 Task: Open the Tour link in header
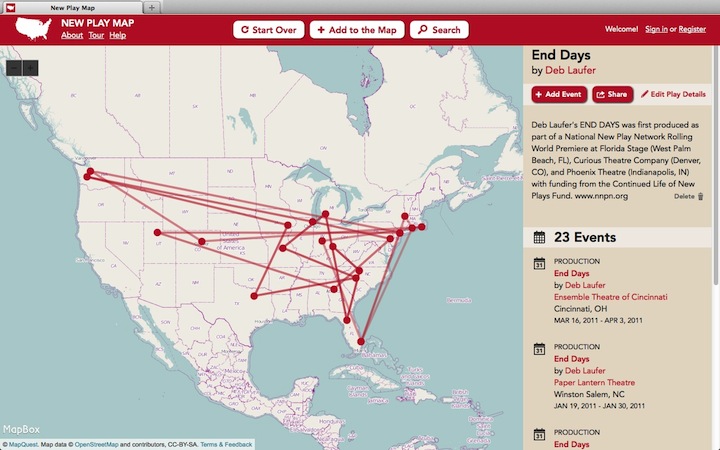pos(96,36)
